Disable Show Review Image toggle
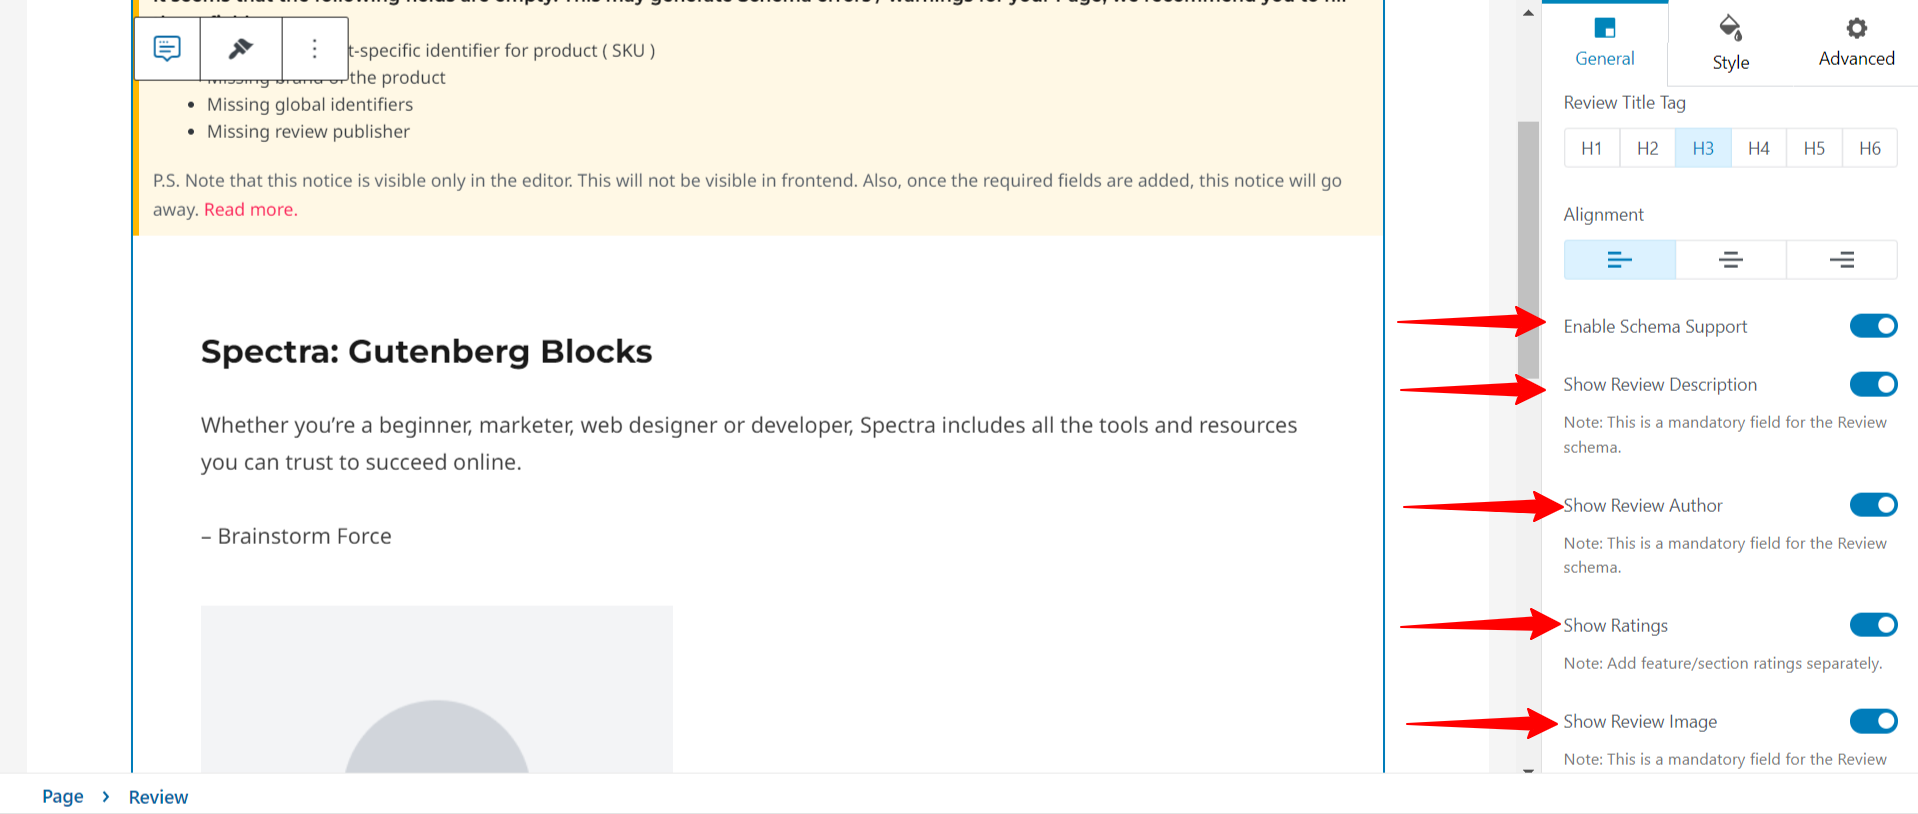The height and width of the screenshot is (814, 1918). [1873, 721]
